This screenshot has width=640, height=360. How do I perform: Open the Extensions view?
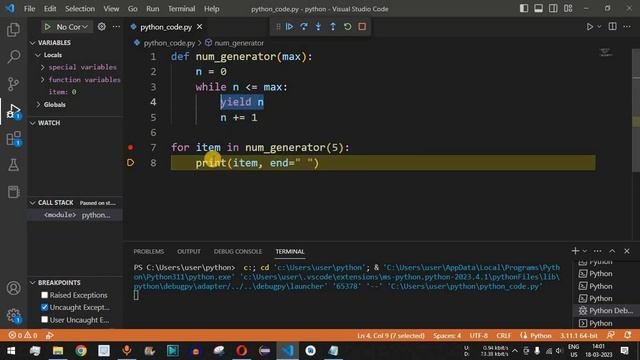point(13,138)
